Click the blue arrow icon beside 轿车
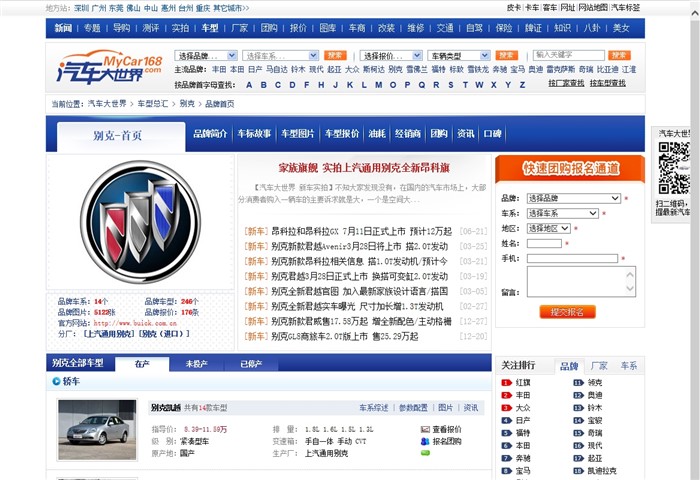This screenshot has width=700, height=480. tap(56, 381)
